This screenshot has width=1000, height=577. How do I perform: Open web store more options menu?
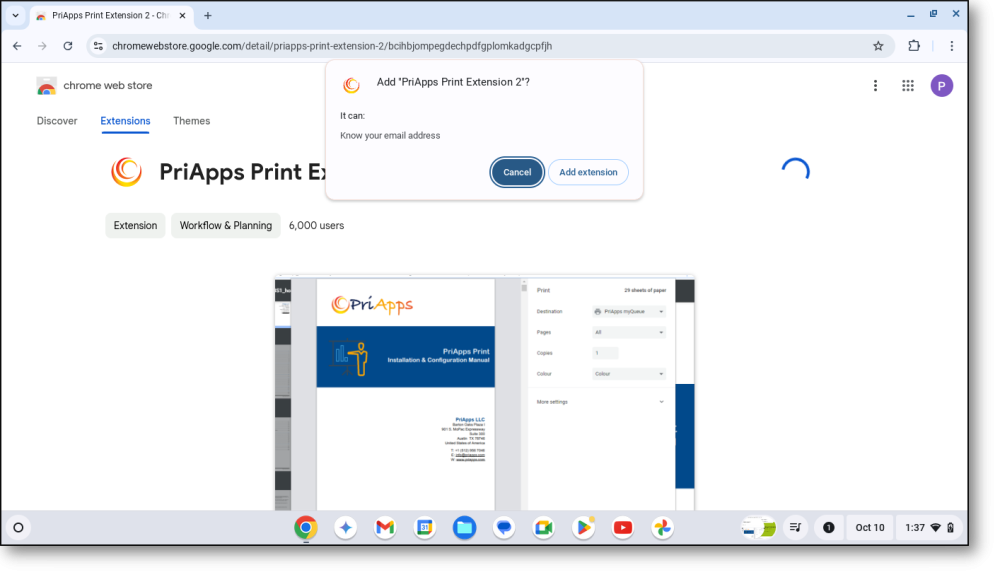click(x=875, y=85)
